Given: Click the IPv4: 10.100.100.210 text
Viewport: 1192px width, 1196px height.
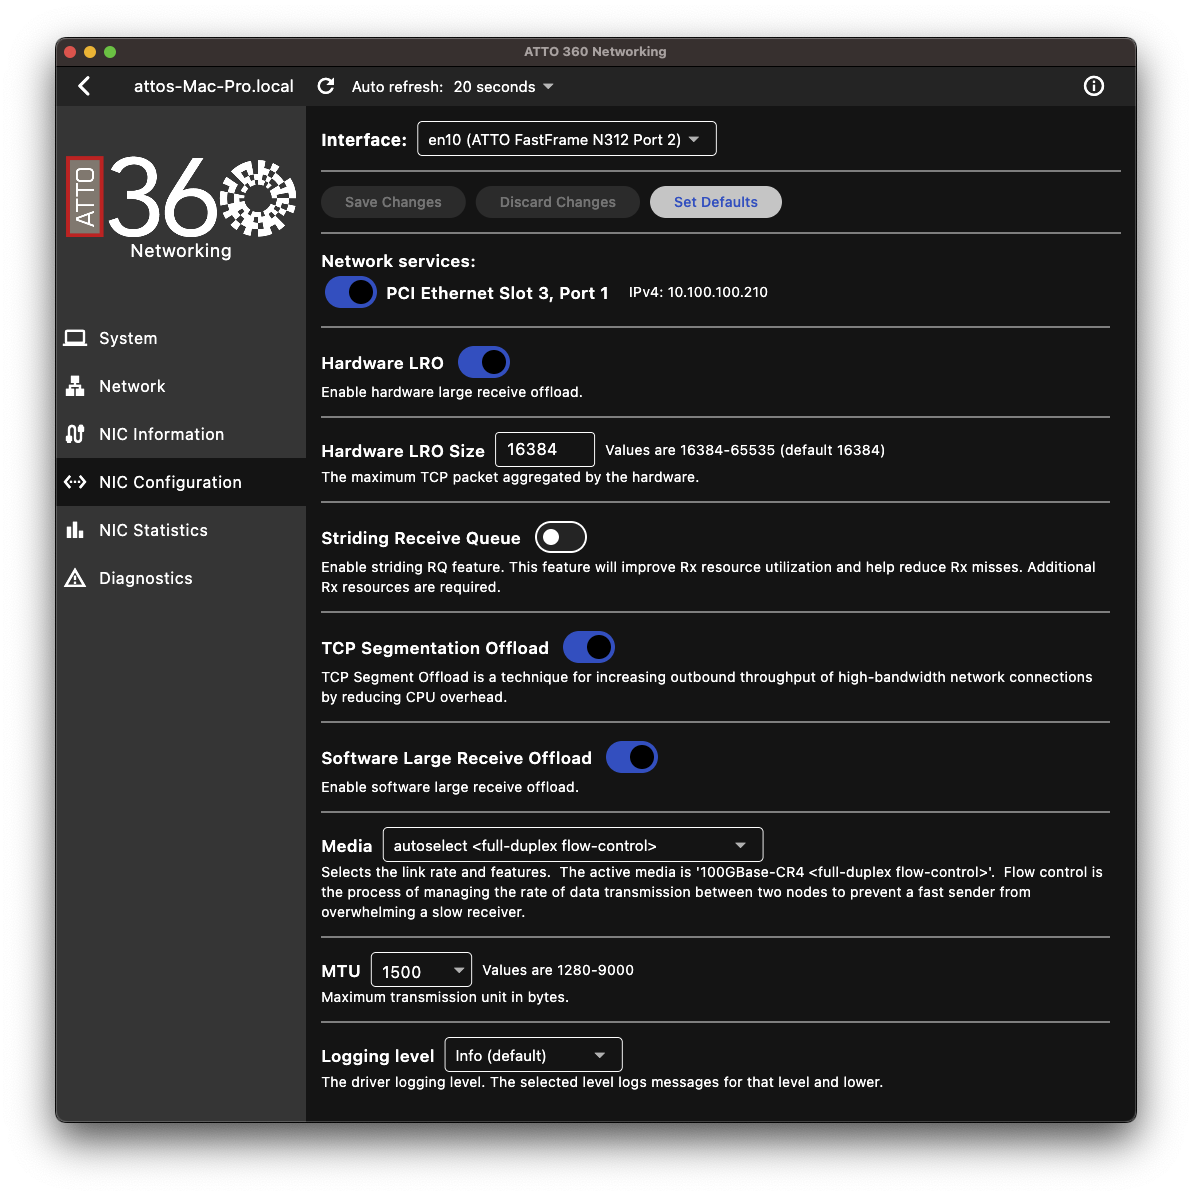Looking at the screenshot, I should pos(698,292).
